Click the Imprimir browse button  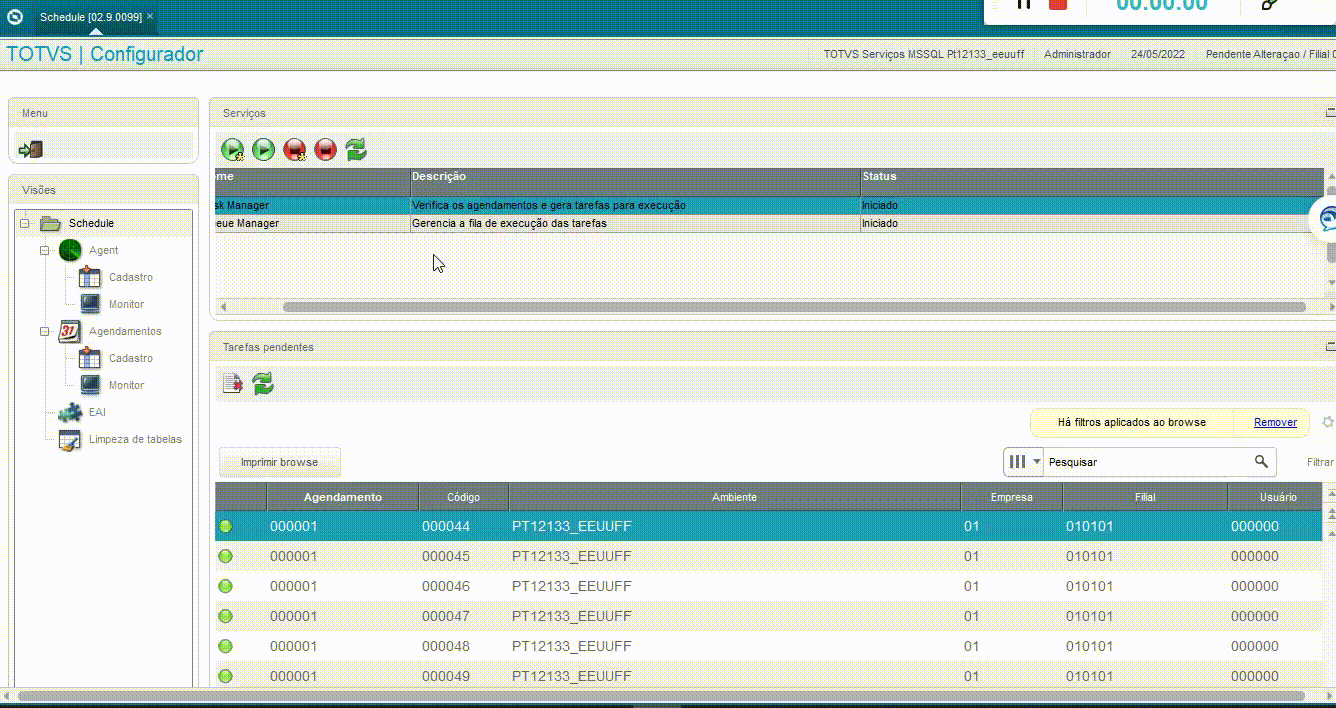coord(280,462)
